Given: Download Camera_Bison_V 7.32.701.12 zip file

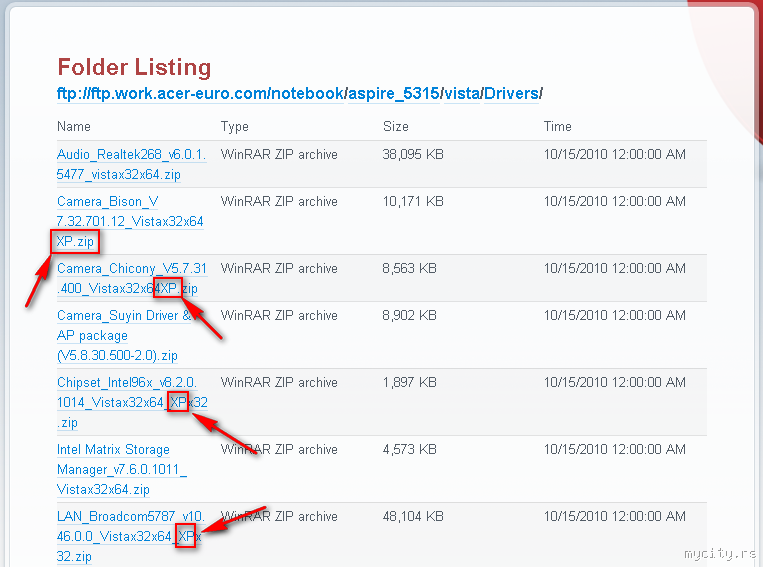Looking at the screenshot, I should click(x=130, y=221).
